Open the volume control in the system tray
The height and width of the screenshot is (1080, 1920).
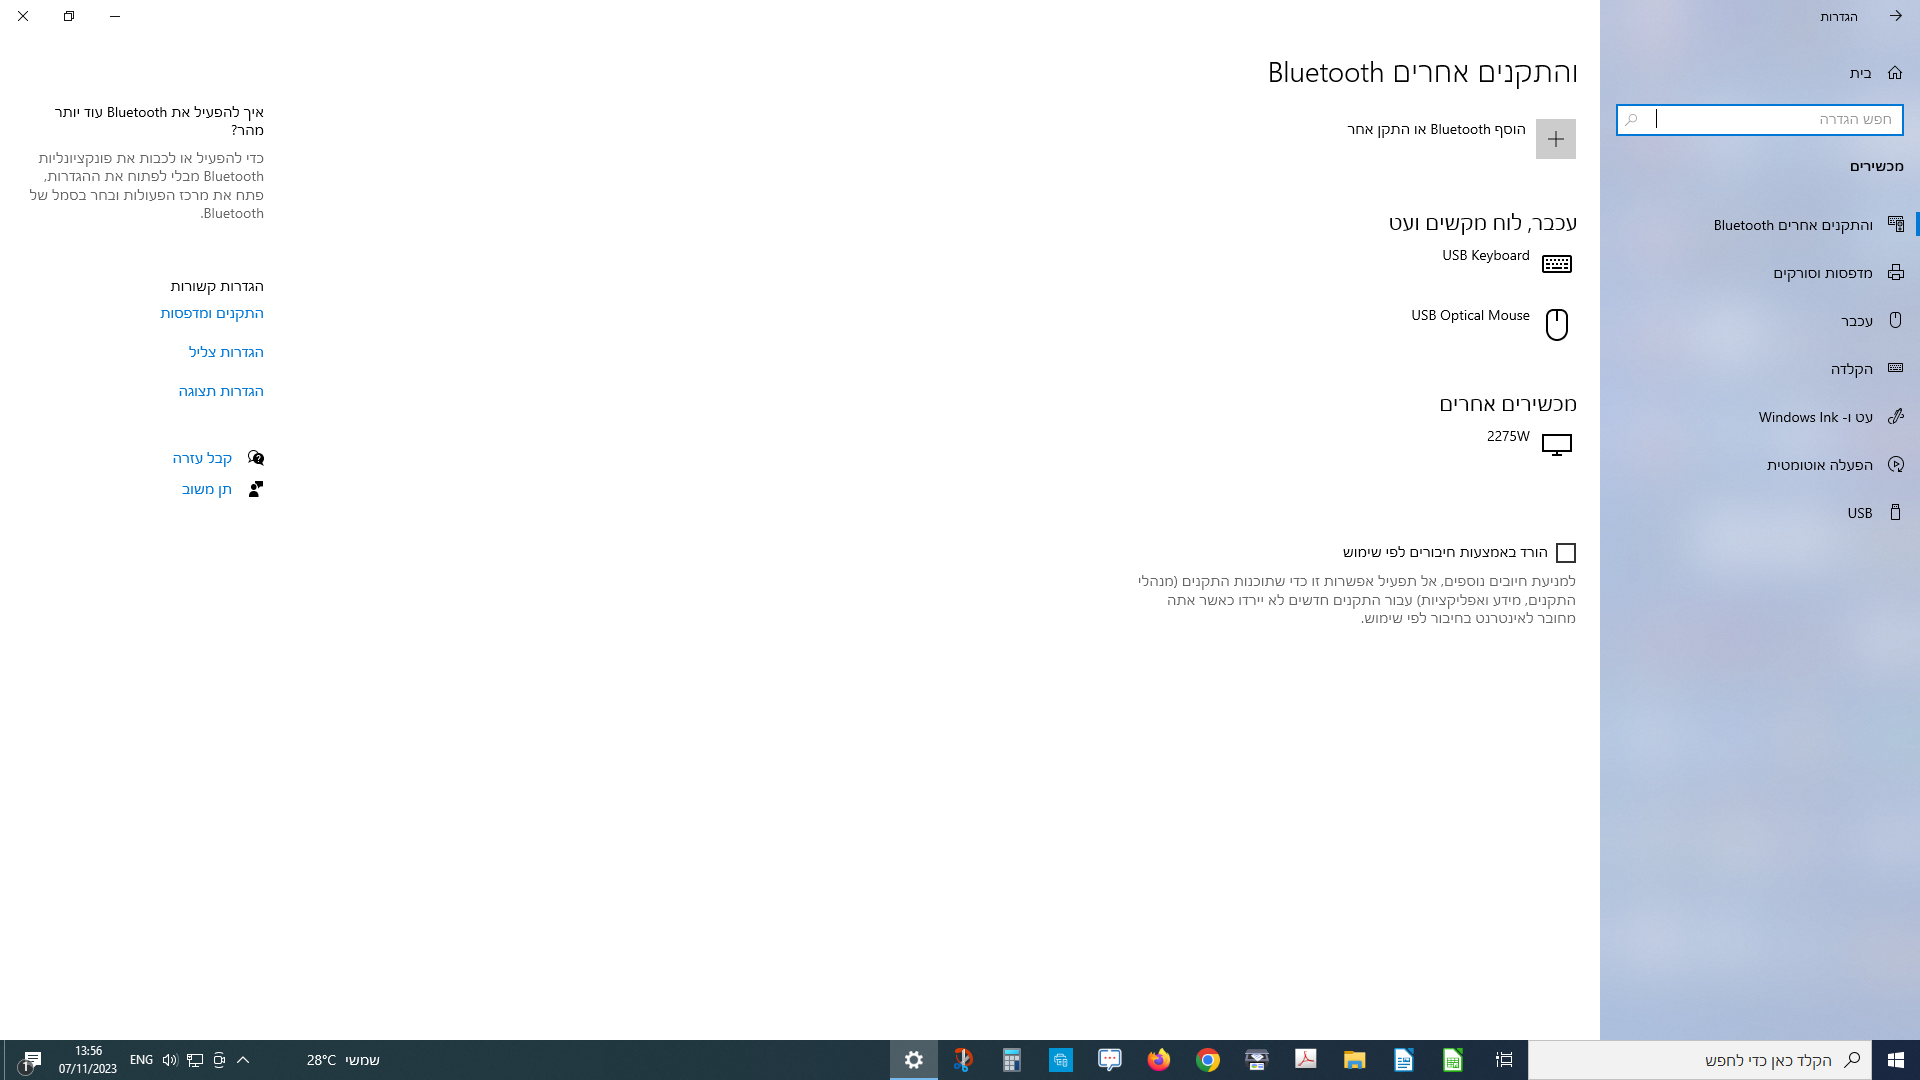(x=168, y=1060)
